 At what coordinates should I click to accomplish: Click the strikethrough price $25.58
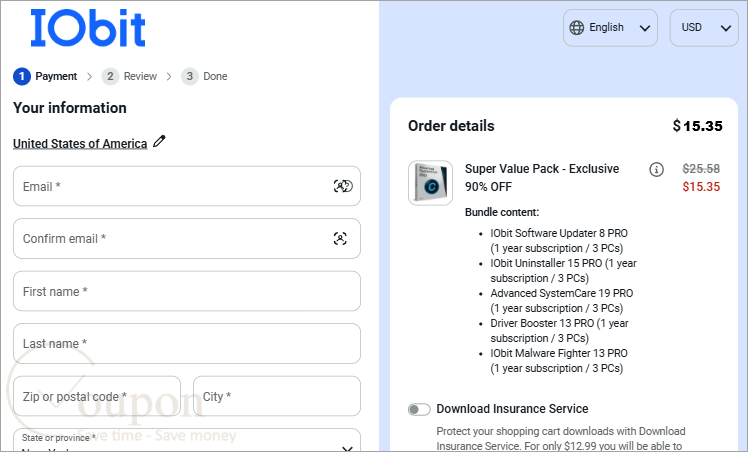701,168
